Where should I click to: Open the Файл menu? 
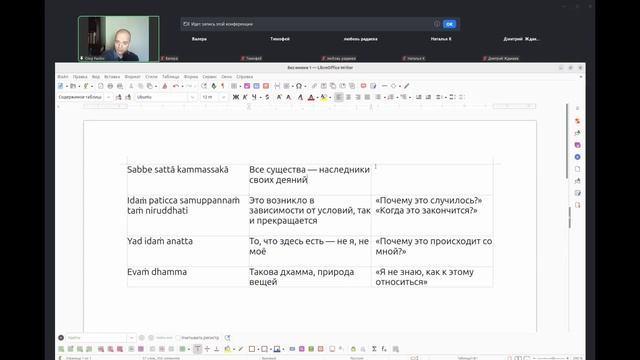[63, 77]
